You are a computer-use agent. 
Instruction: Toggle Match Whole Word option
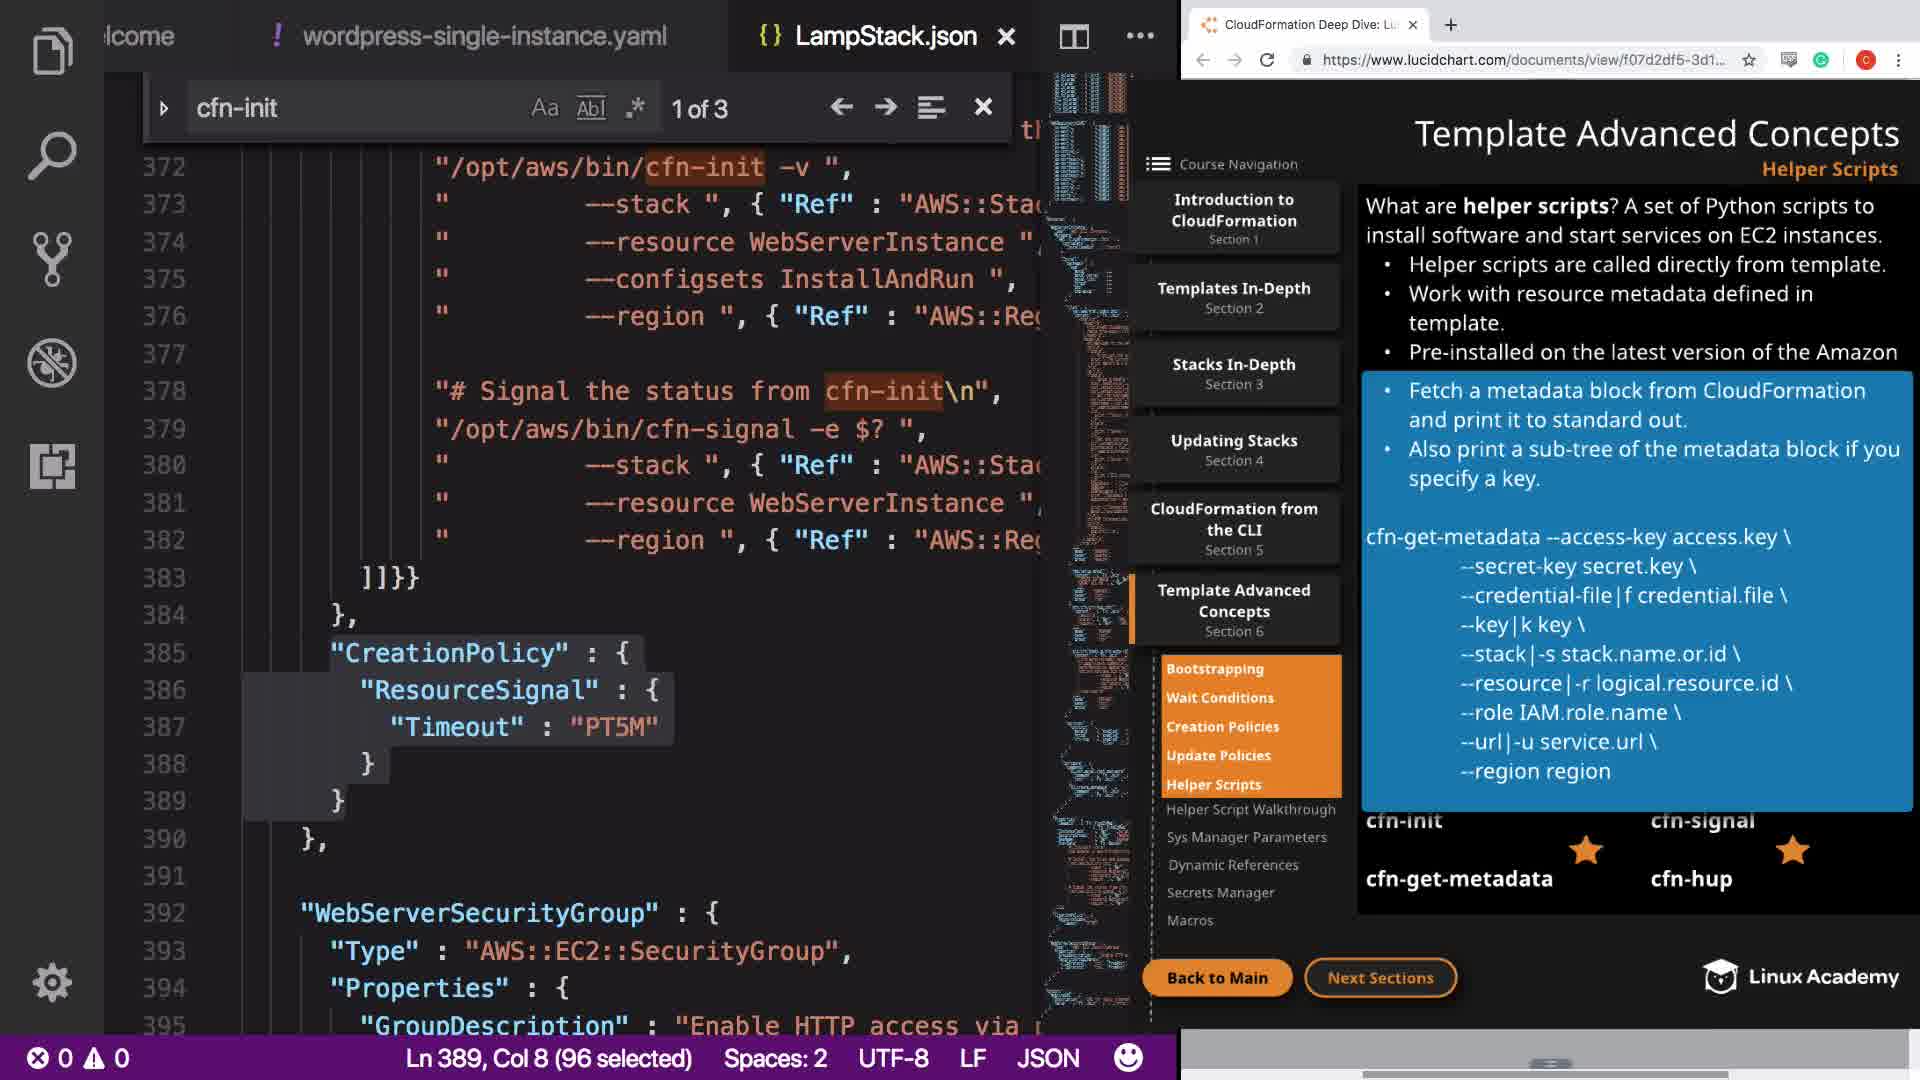(591, 108)
